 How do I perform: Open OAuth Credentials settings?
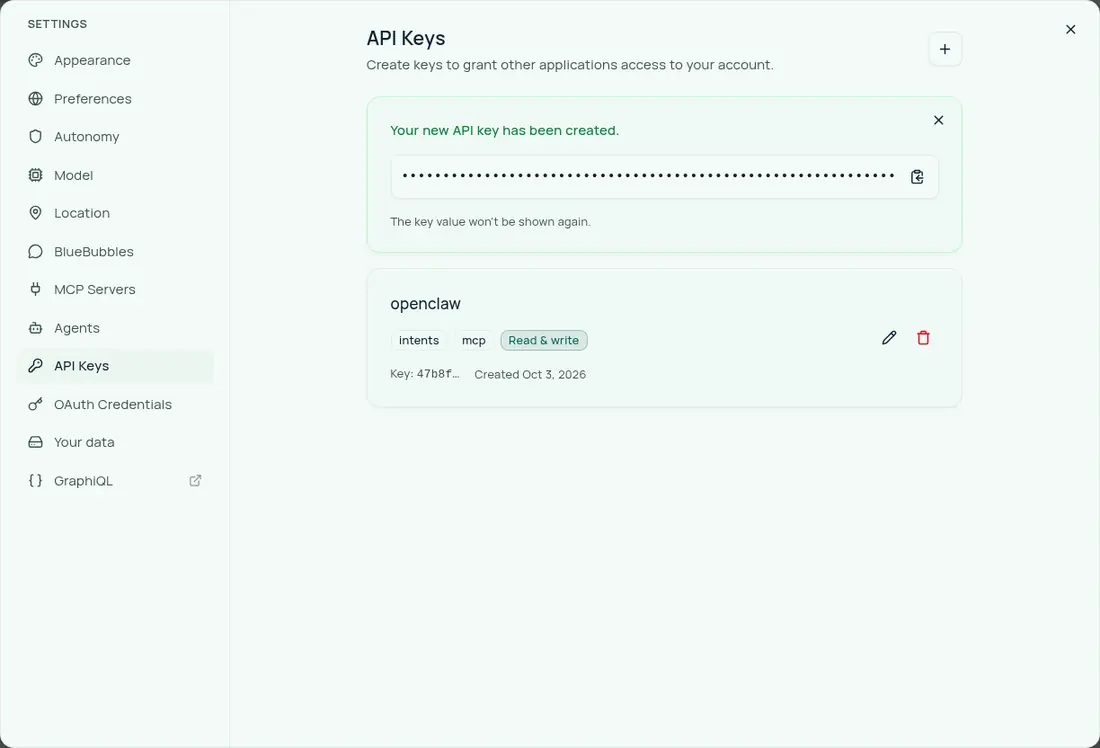click(x=116, y=405)
